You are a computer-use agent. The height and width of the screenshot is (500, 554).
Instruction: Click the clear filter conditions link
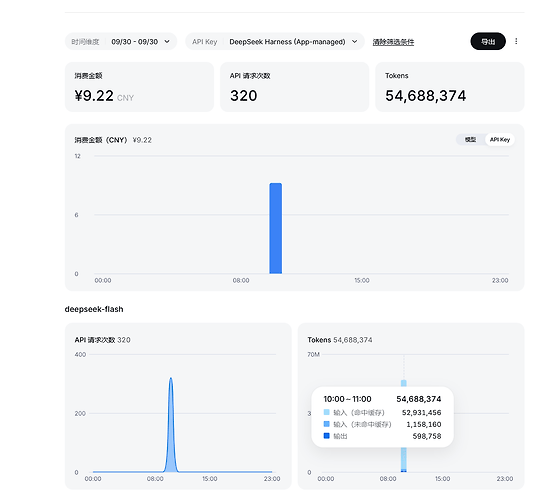393,42
